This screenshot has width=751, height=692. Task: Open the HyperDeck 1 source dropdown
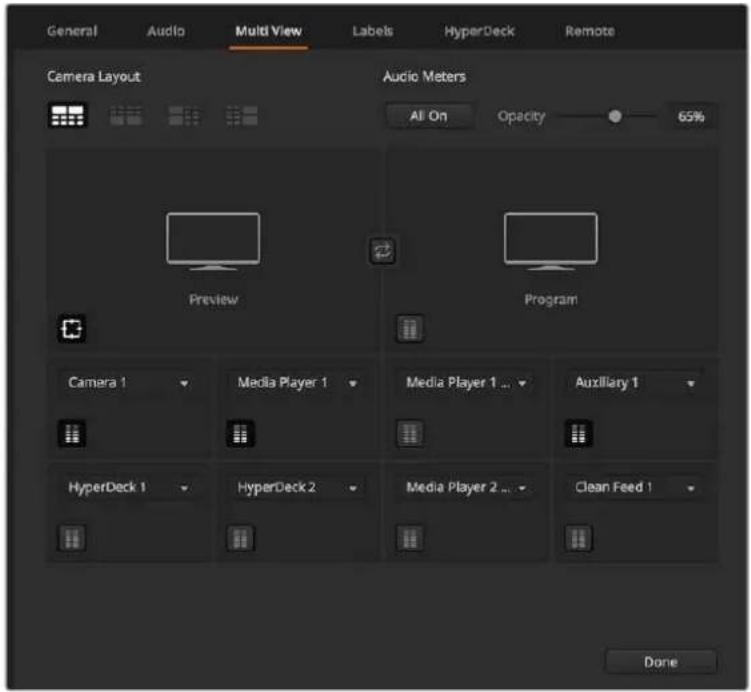click(x=129, y=488)
